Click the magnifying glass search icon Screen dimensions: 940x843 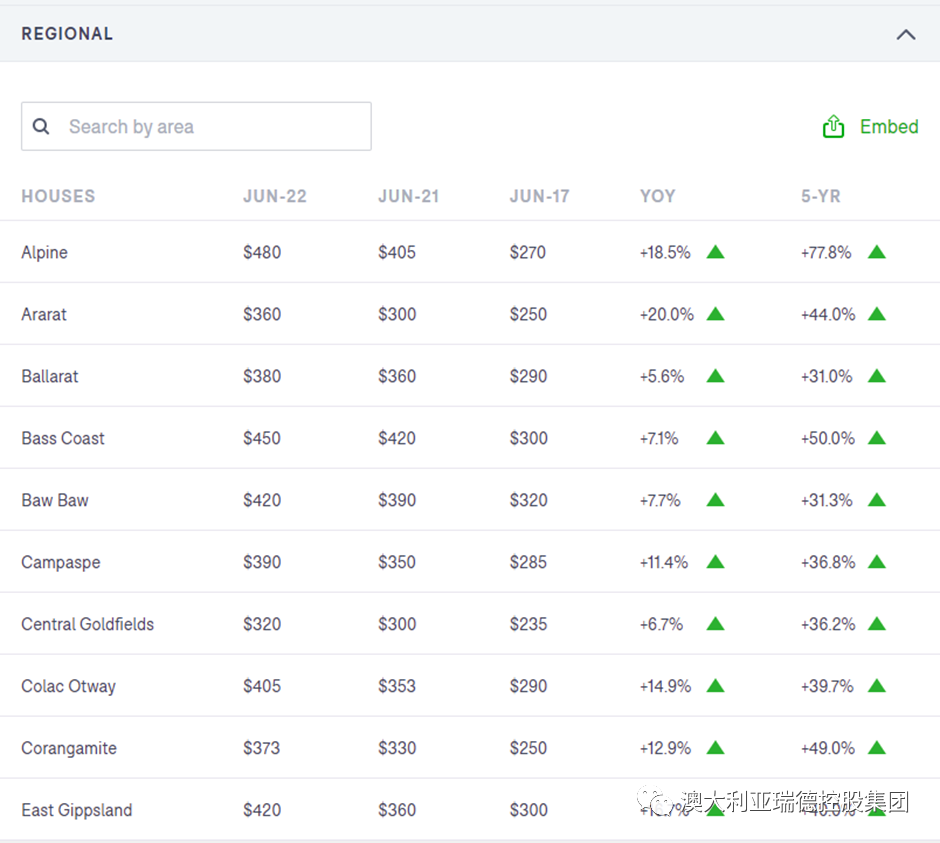pos(41,127)
